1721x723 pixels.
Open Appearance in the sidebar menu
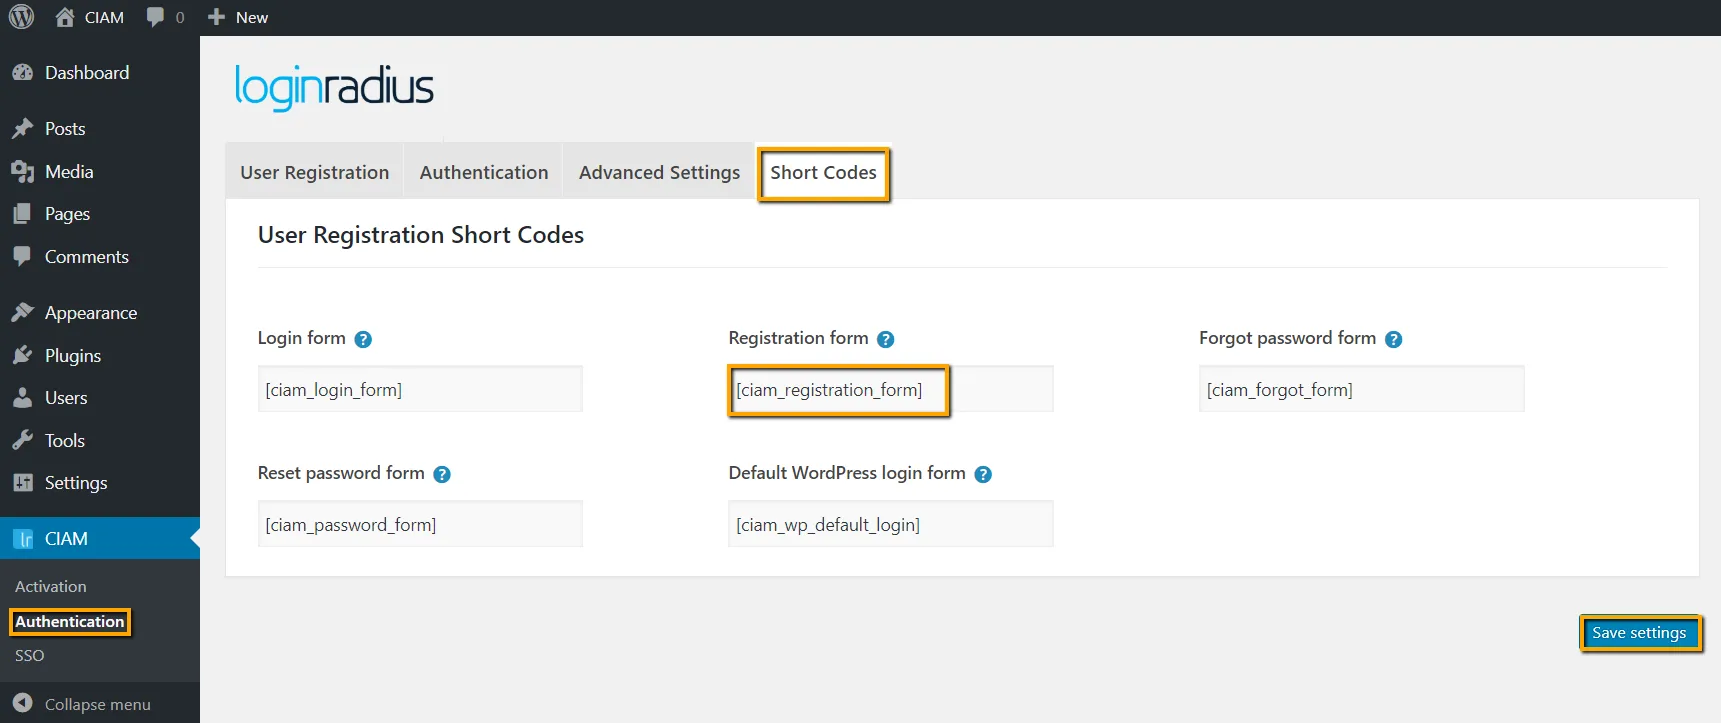[91, 313]
